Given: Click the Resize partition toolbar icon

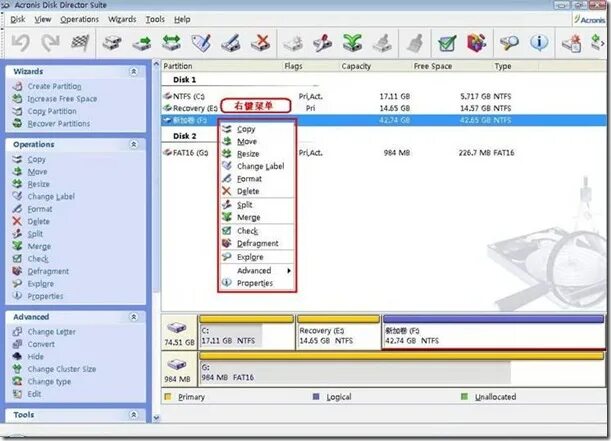Looking at the screenshot, I should coord(171,43).
